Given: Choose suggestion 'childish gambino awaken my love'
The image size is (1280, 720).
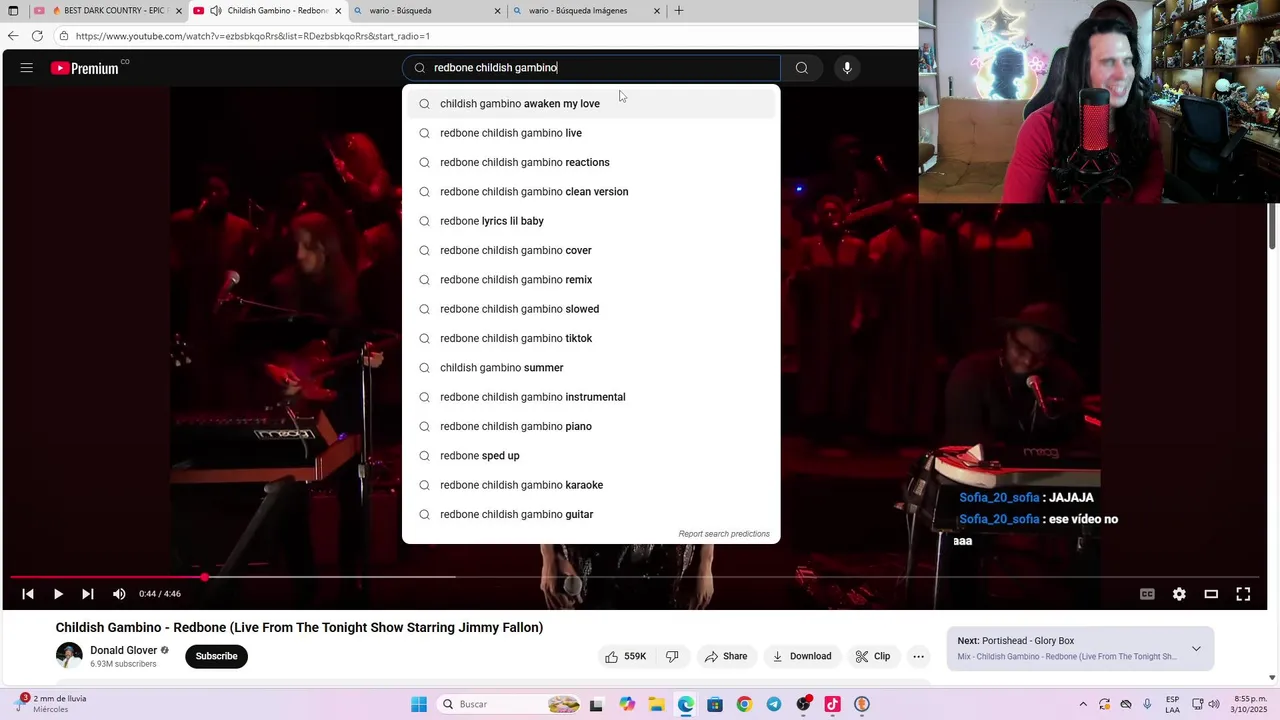Looking at the screenshot, I should [x=590, y=104].
